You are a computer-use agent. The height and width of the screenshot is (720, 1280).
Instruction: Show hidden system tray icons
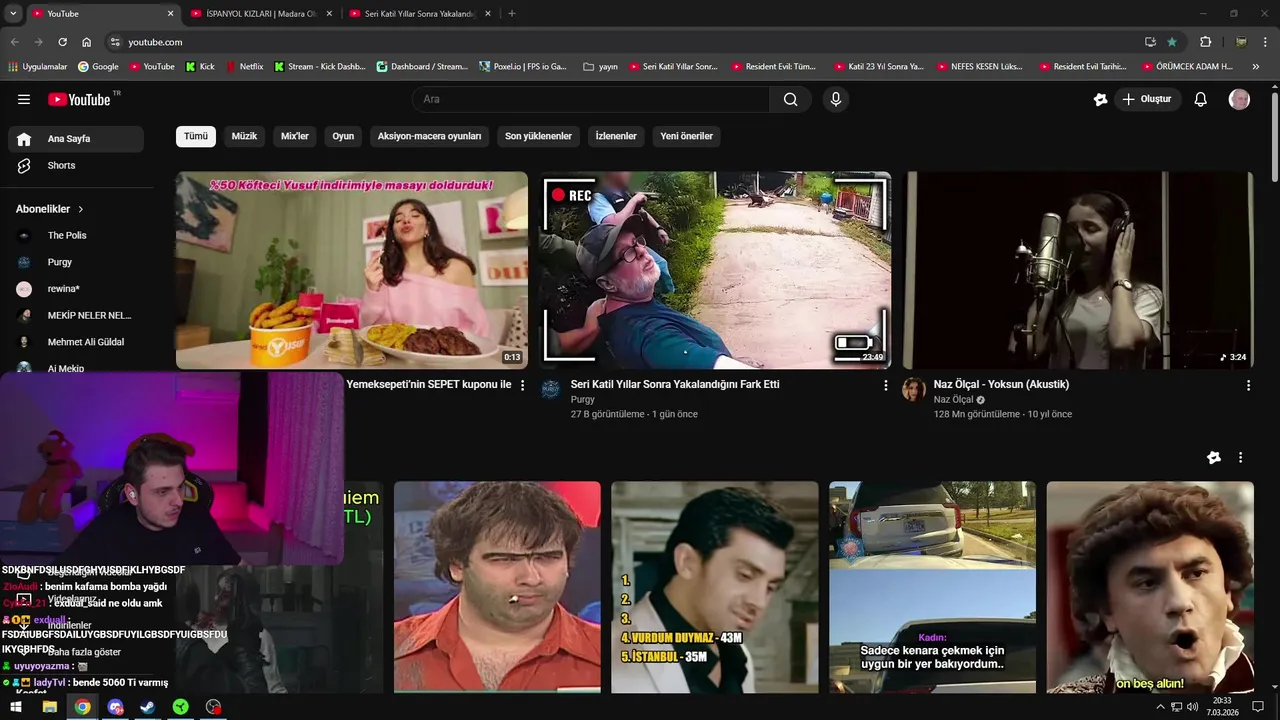(x=1160, y=707)
